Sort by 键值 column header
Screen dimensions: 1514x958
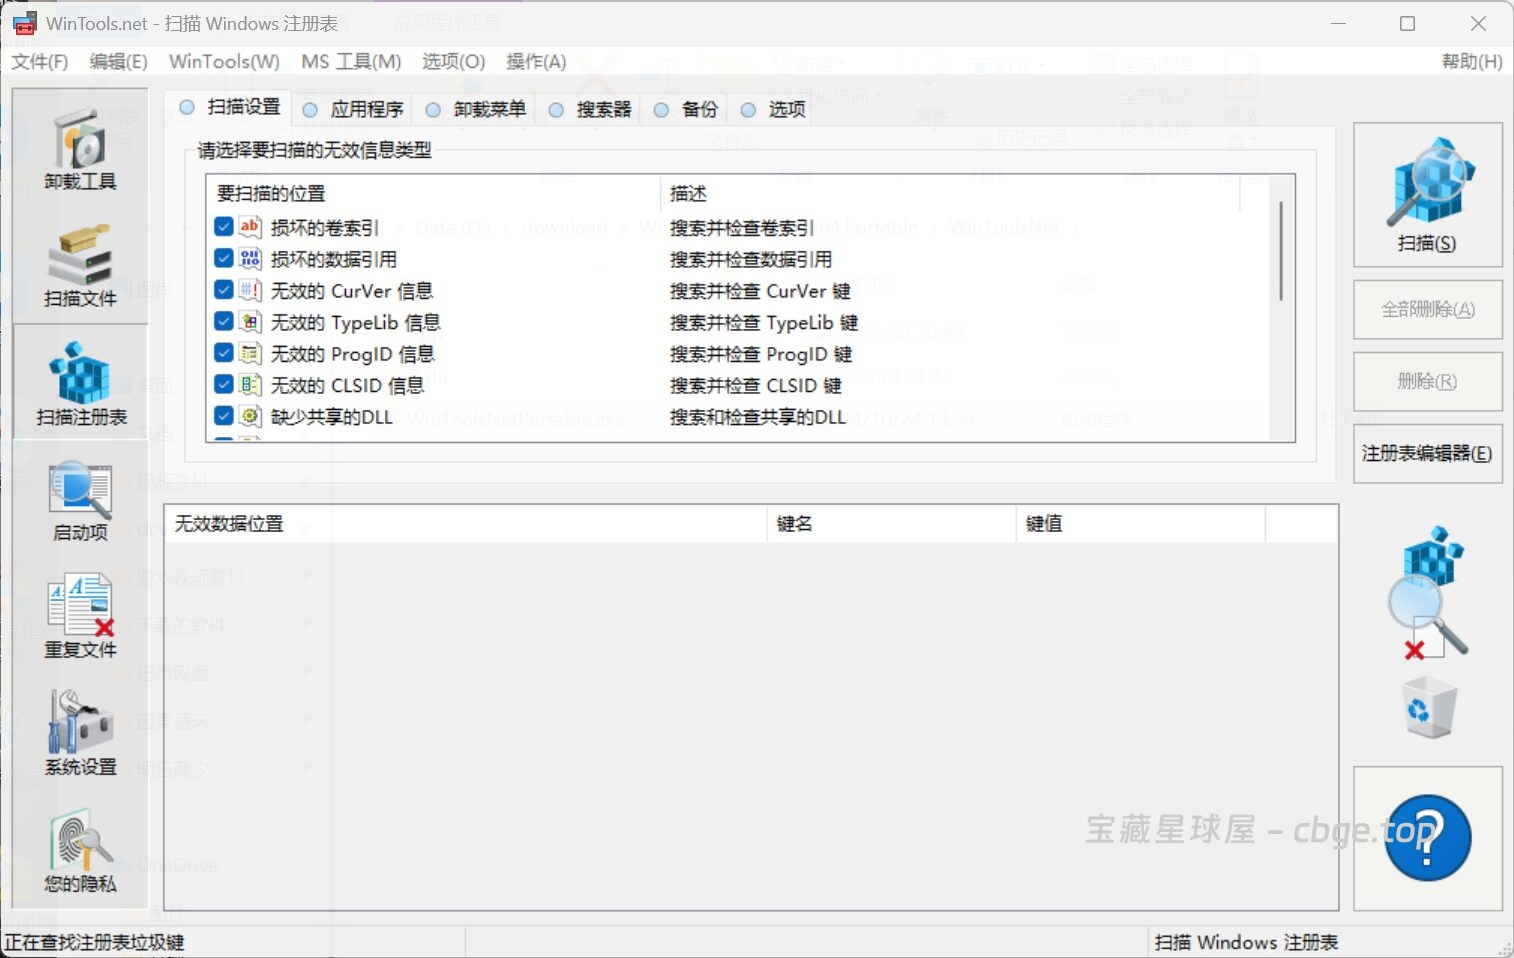pyautogui.click(x=1141, y=523)
